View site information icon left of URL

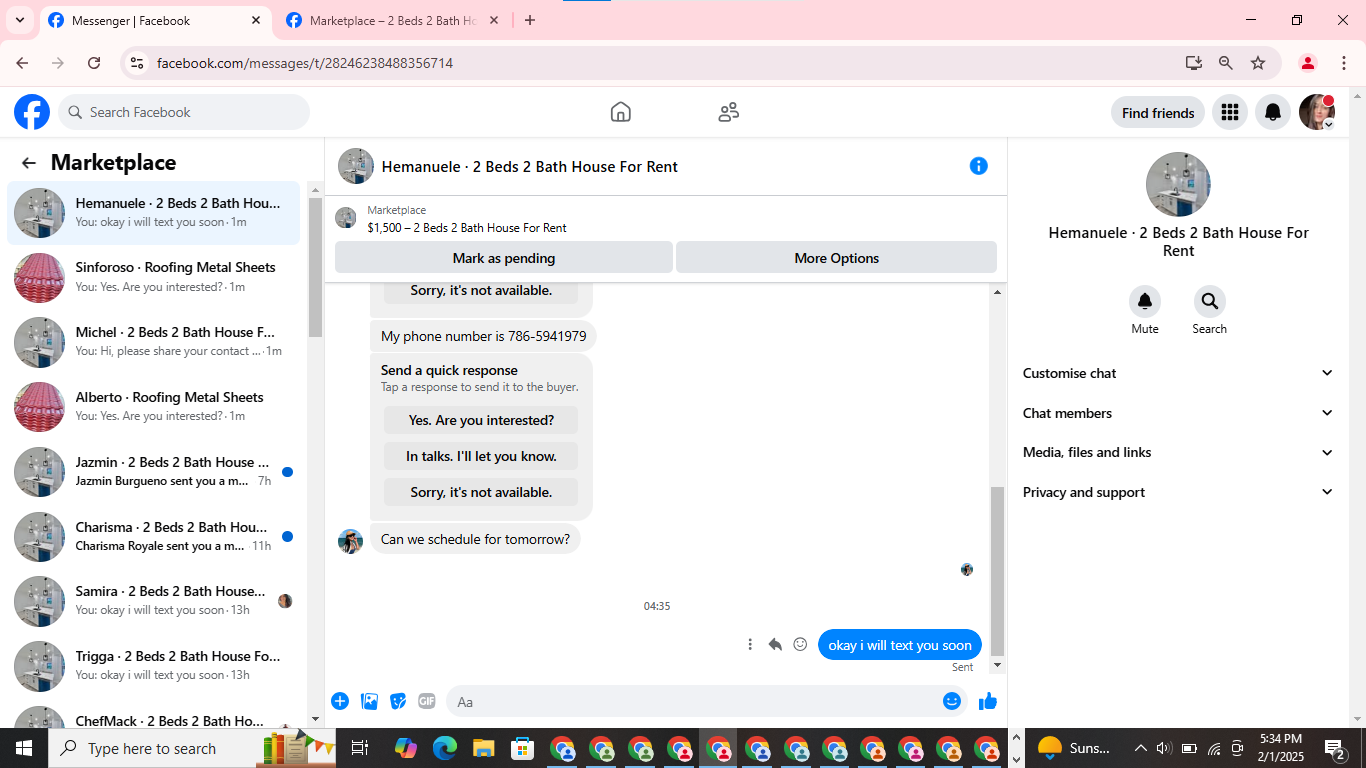[x=138, y=63]
